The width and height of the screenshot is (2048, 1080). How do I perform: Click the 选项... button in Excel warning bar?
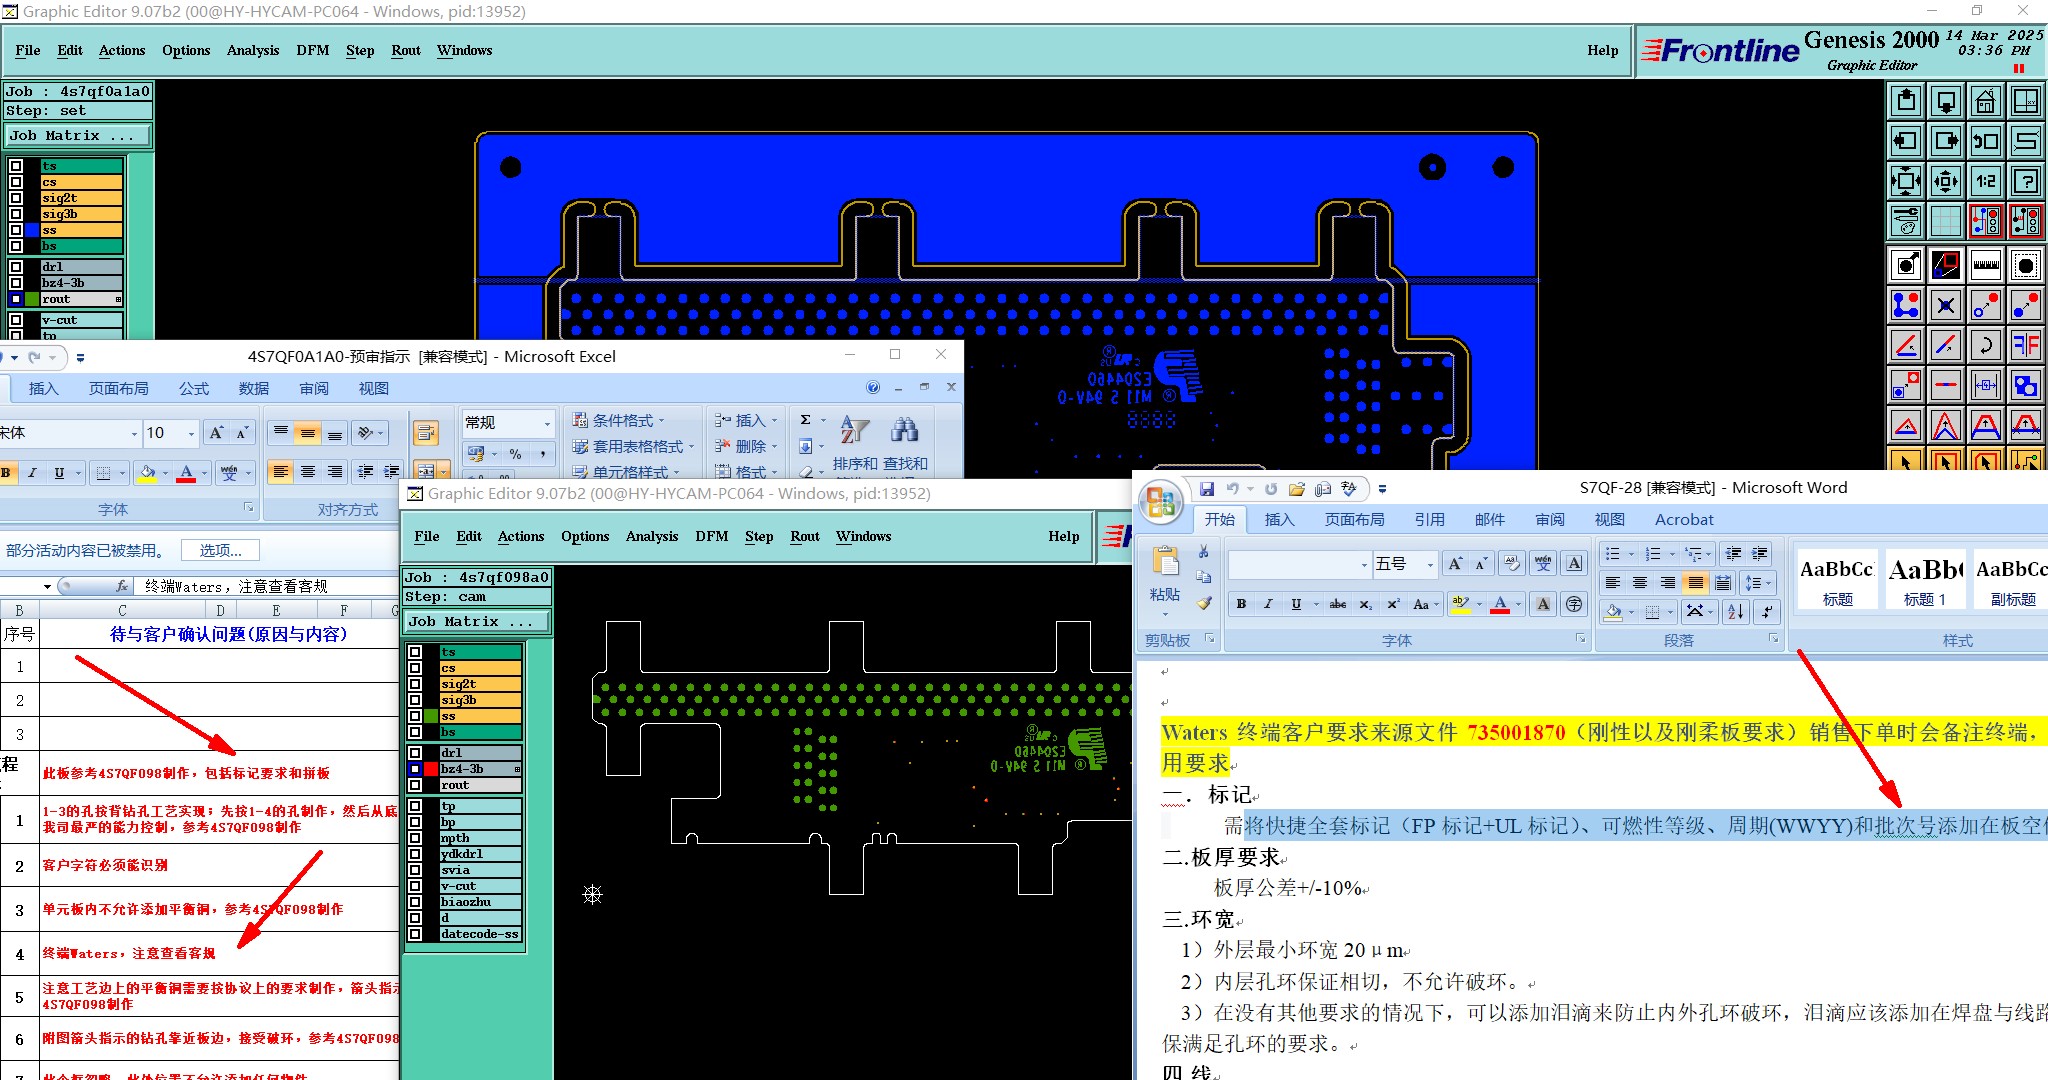[220, 550]
